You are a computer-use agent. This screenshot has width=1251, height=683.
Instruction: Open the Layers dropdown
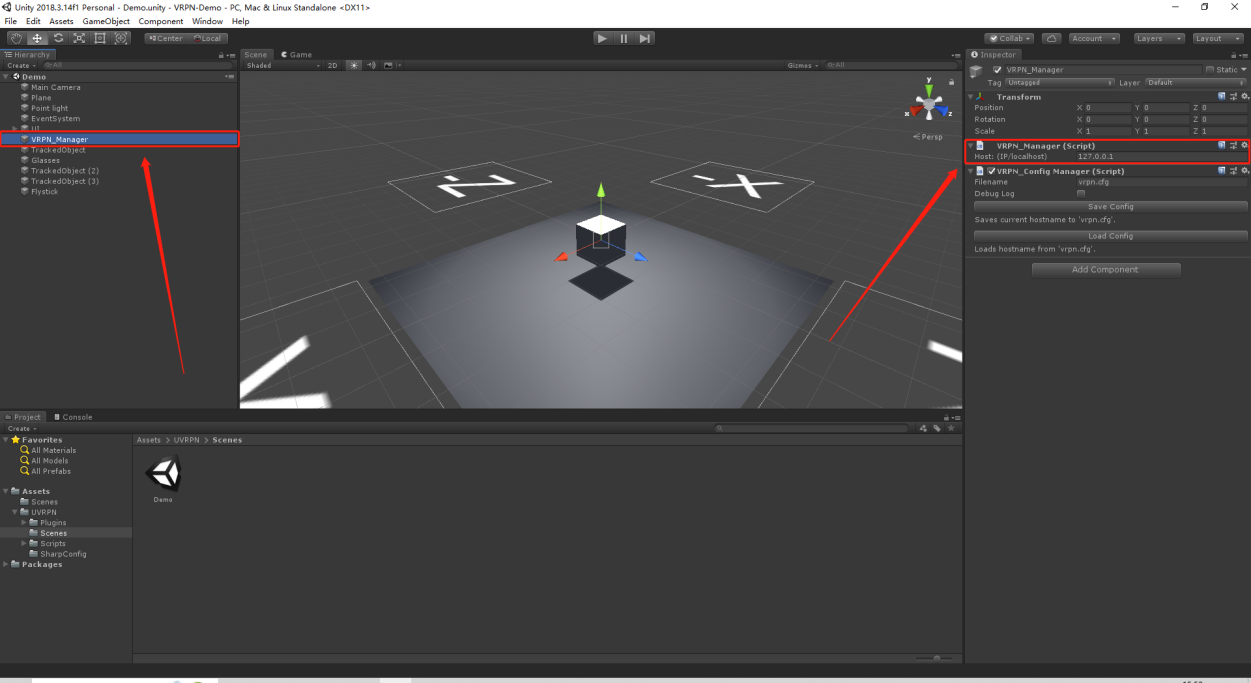1159,38
